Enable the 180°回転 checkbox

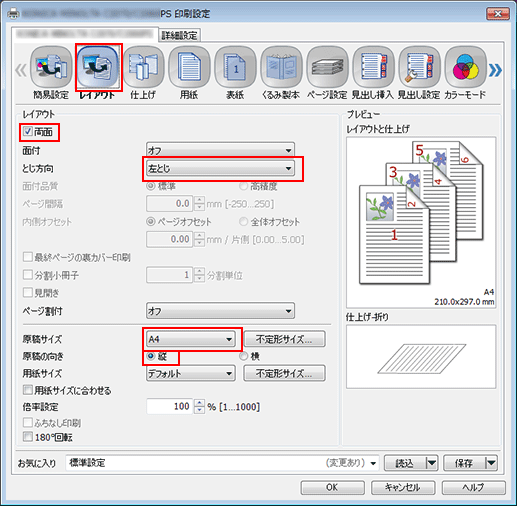(28, 436)
